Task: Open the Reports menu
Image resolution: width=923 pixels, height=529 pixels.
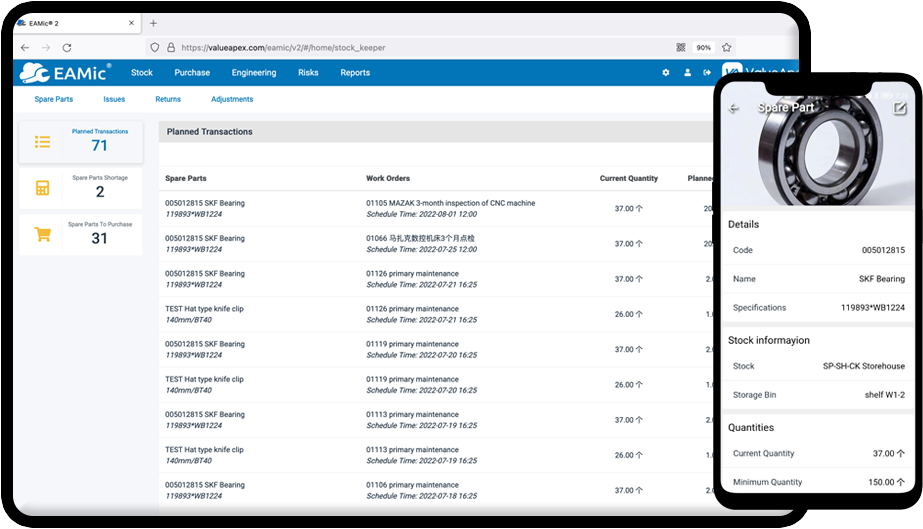Action: pyautogui.click(x=355, y=73)
